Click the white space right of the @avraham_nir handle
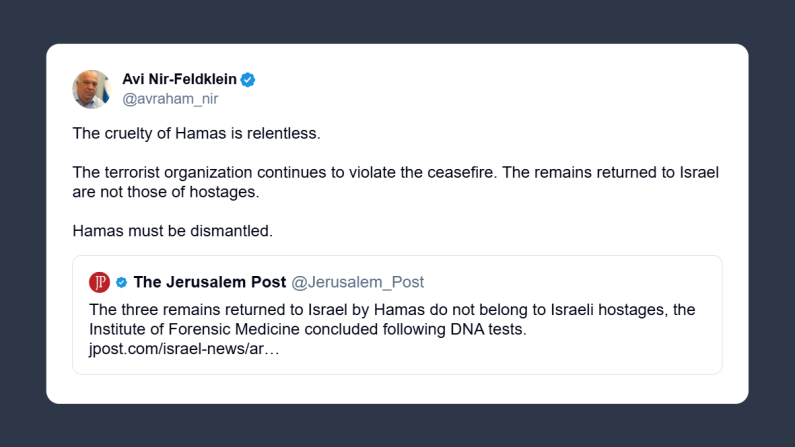795x447 pixels. 450,99
